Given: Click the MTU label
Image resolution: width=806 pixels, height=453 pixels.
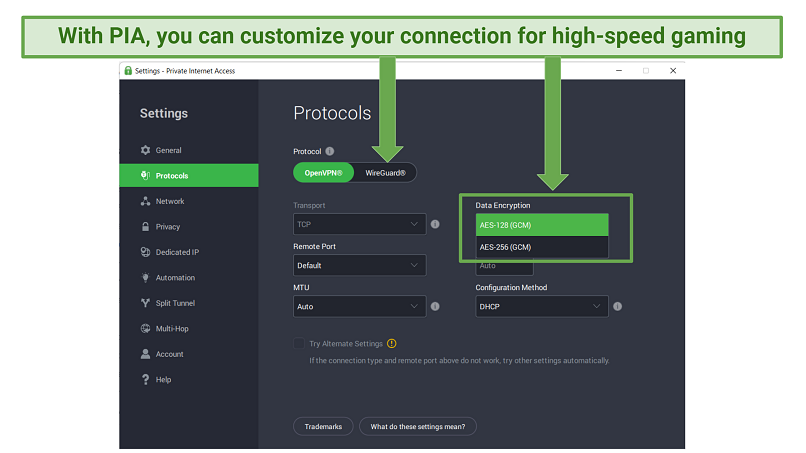Looking at the screenshot, I should 301,287.
